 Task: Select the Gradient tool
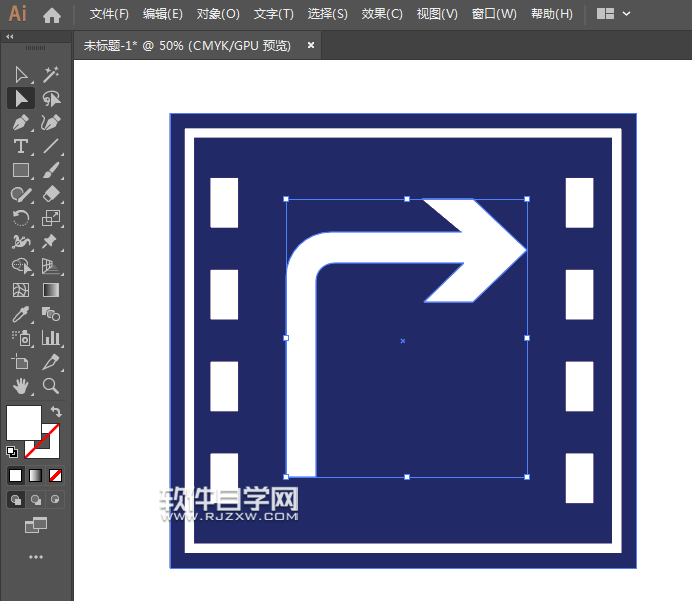click(x=51, y=290)
